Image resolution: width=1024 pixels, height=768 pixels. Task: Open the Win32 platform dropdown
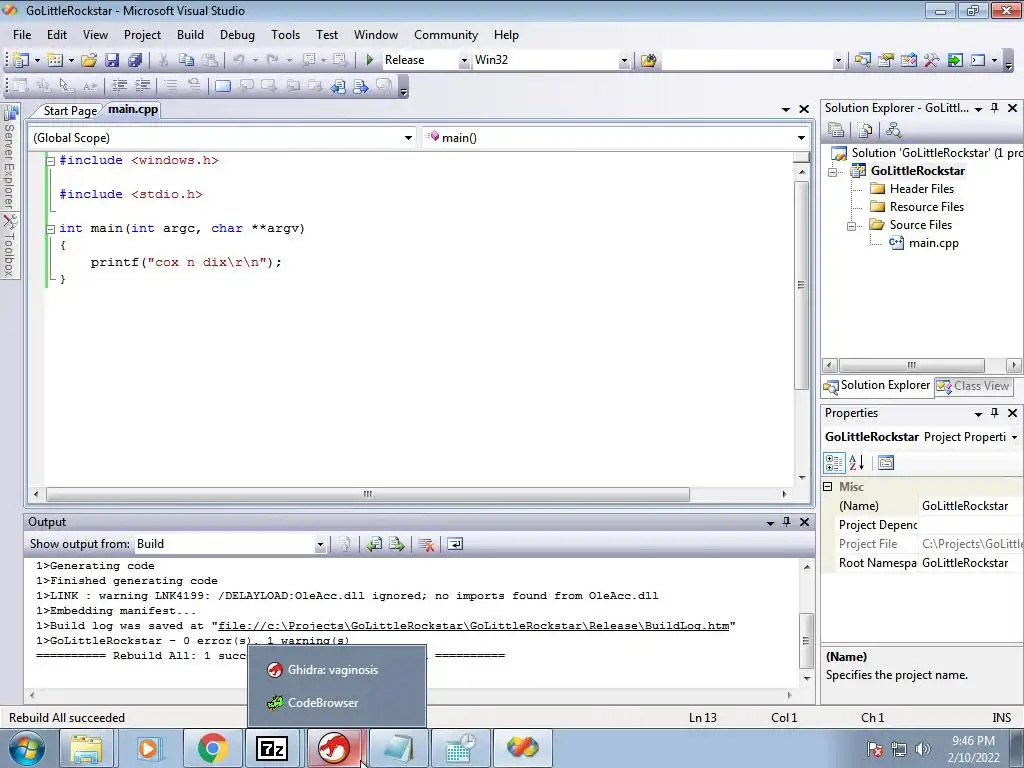624,60
